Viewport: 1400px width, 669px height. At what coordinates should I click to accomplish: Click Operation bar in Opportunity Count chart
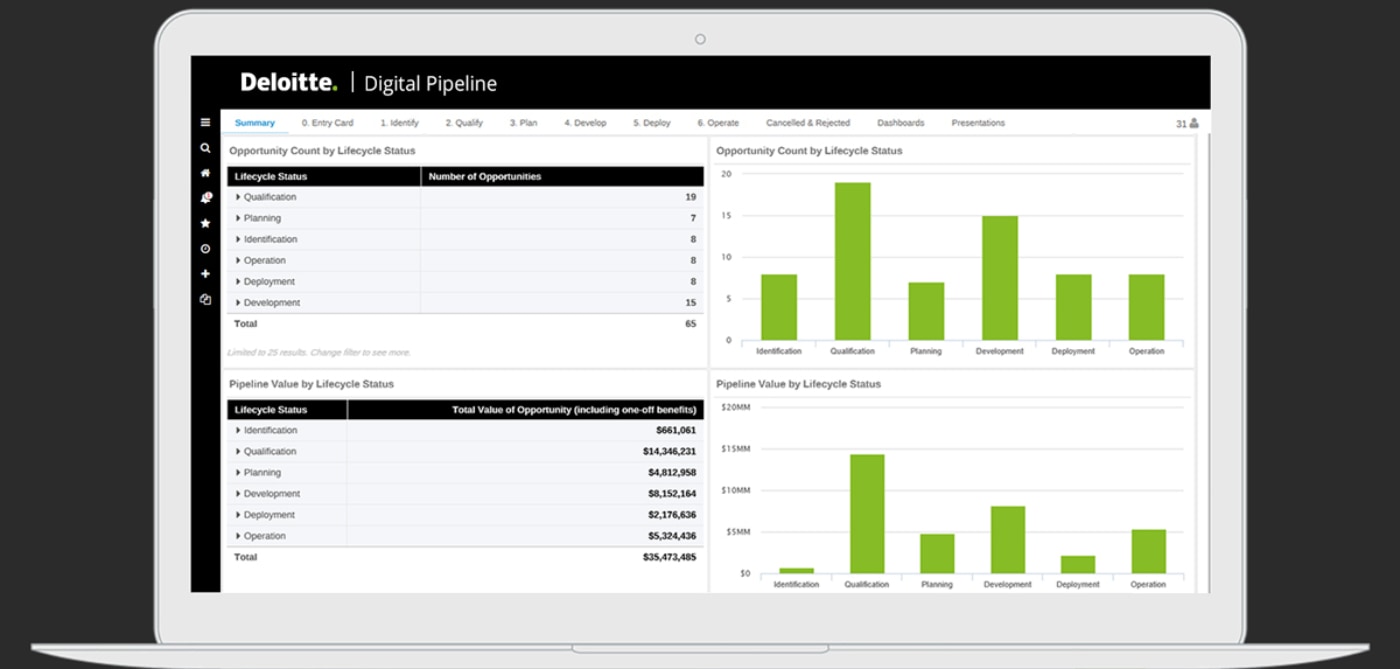(1146, 307)
